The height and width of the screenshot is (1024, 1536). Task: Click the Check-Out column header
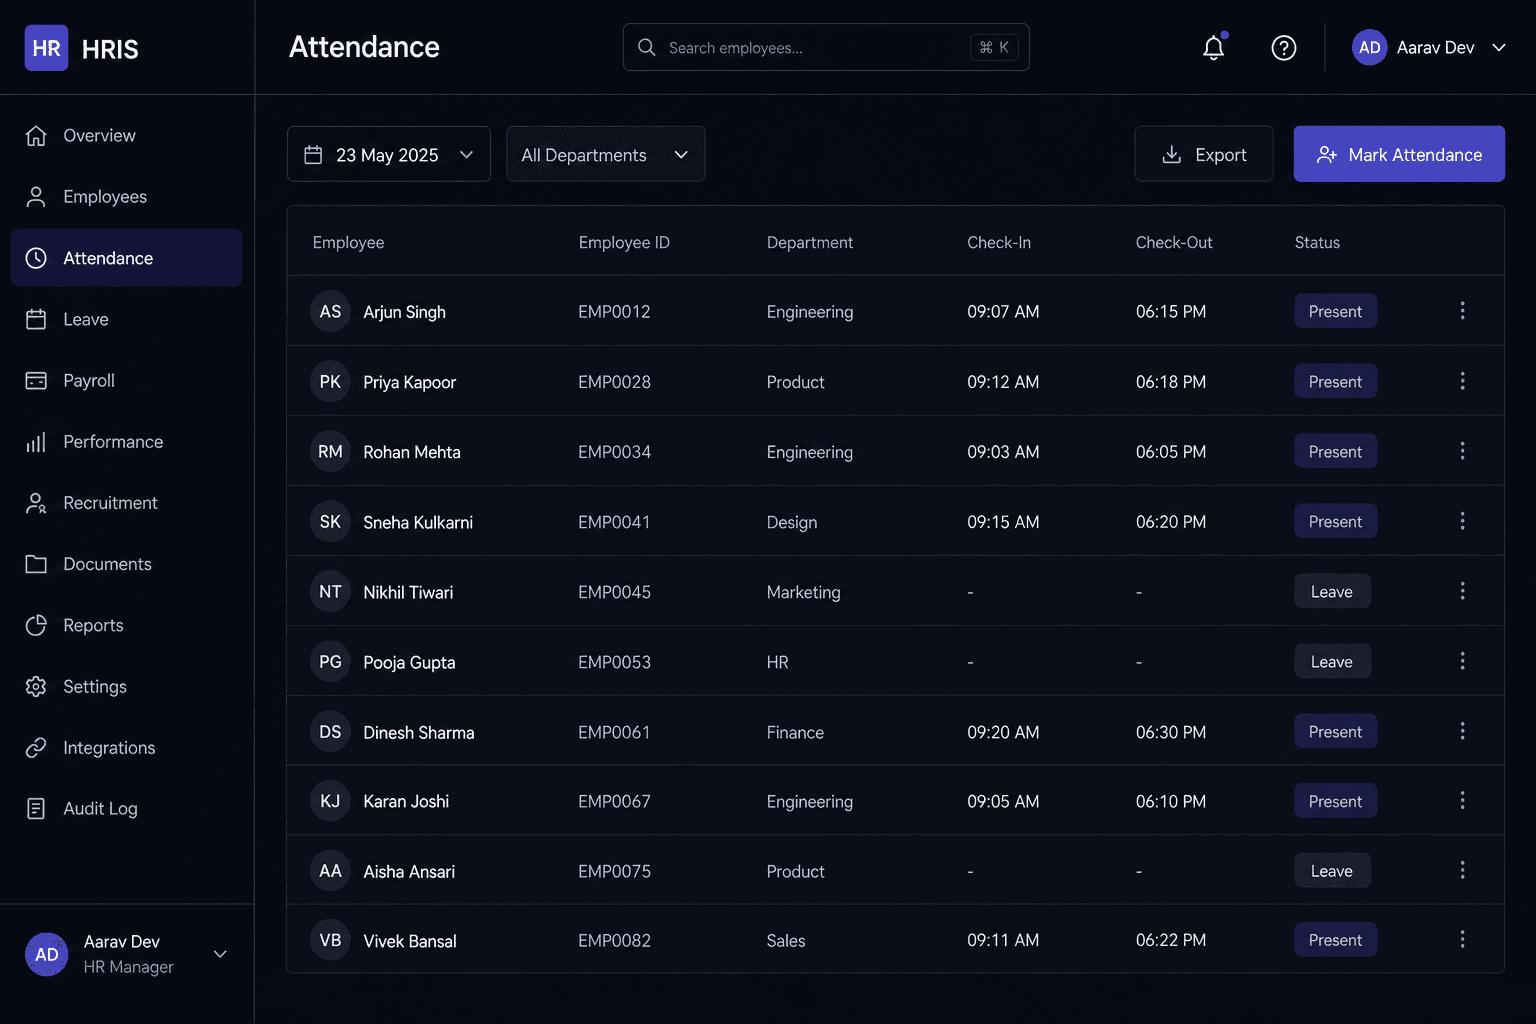1174,242
